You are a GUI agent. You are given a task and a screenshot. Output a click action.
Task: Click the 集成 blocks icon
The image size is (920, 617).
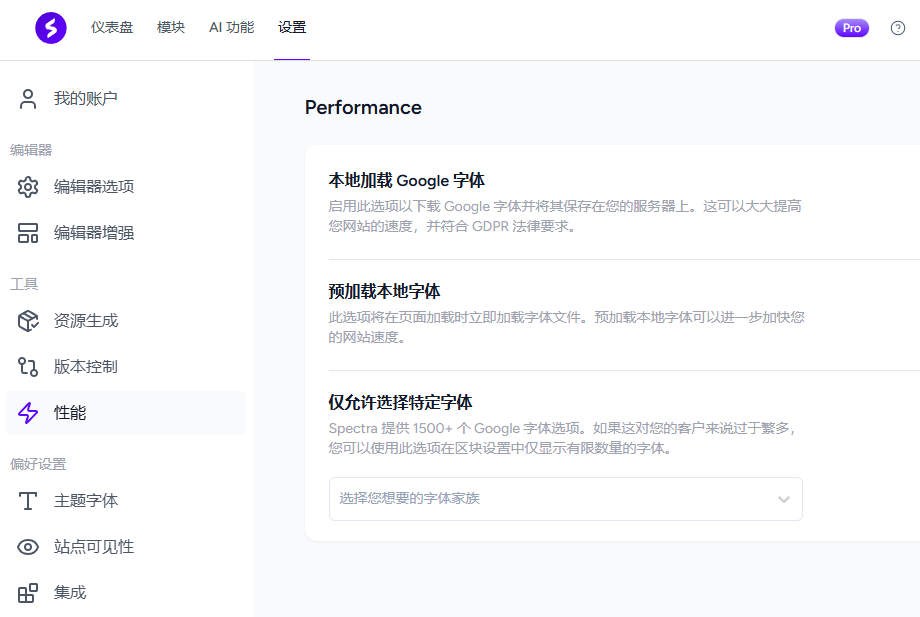point(28,593)
